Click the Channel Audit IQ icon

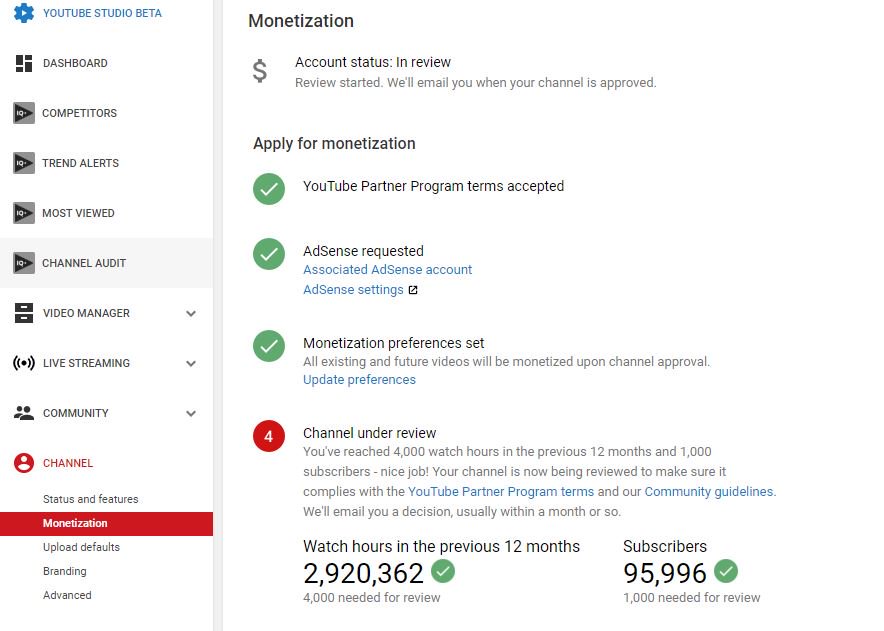24,263
